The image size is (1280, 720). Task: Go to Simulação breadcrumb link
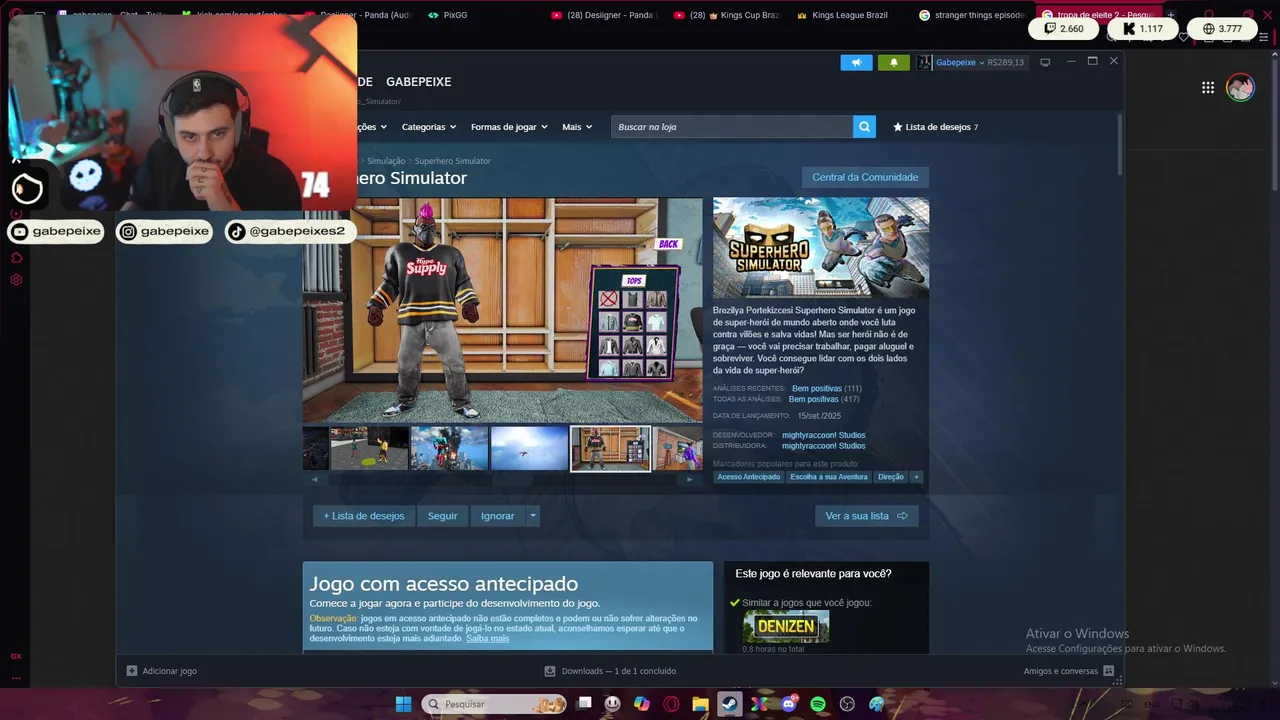386,161
